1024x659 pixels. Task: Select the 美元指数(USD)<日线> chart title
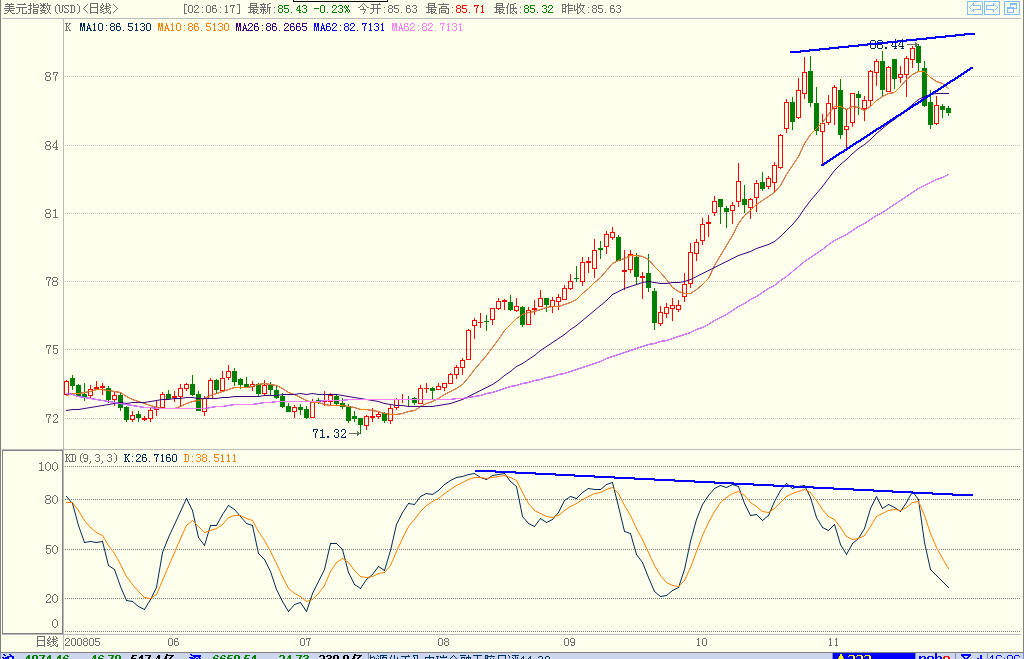(x=61, y=8)
